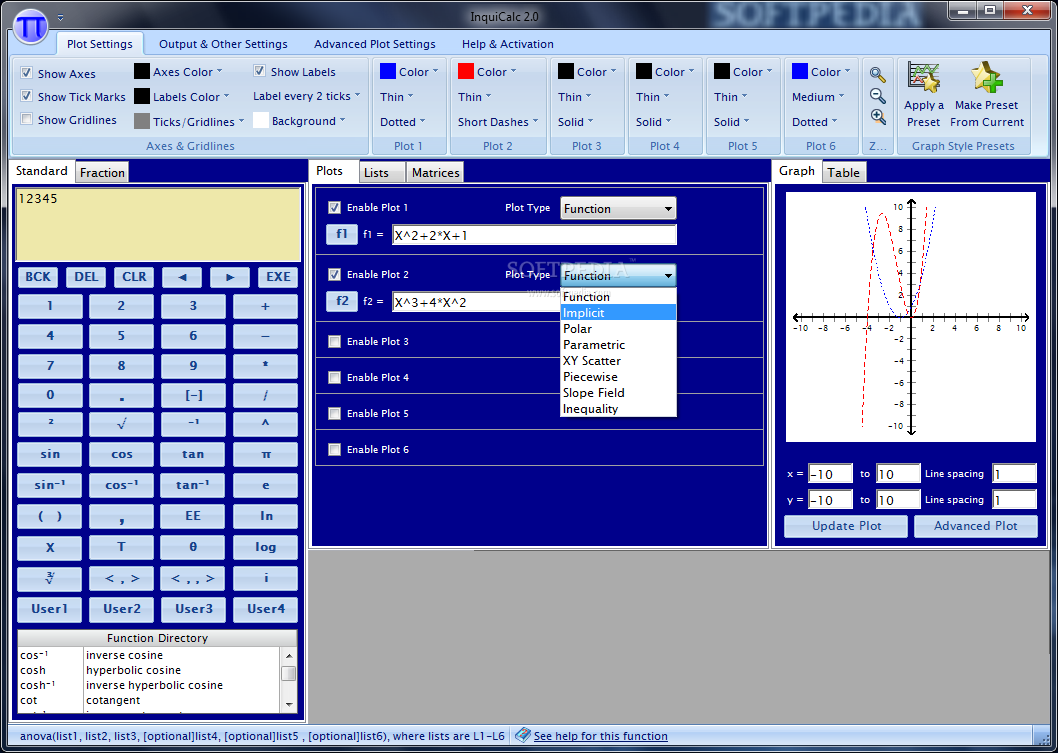The width and height of the screenshot is (1058, 753).
Task: Click the f2 function button
Action: pos(342,301)
